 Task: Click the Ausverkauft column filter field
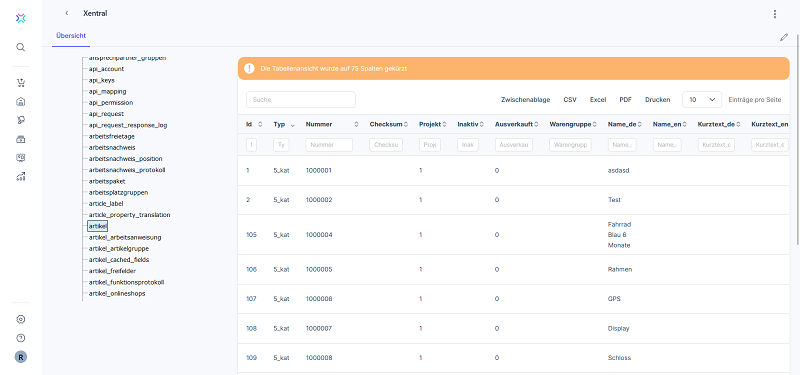point(514,145)
